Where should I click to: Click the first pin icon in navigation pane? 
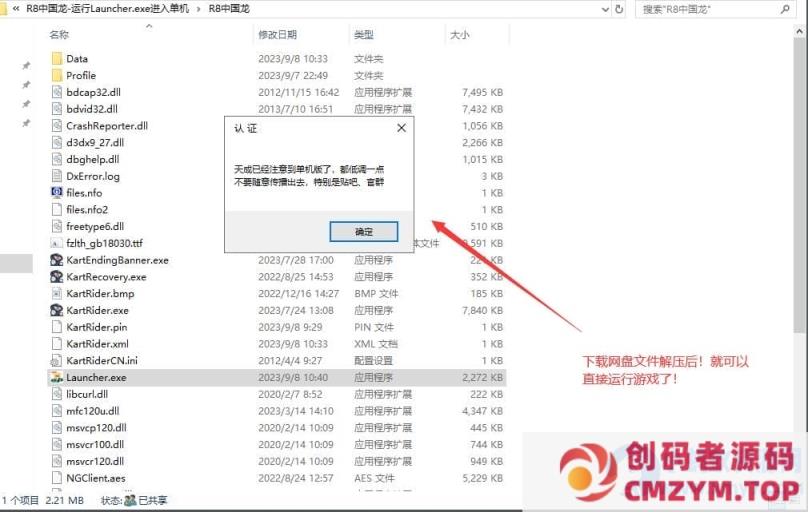coord(26,65)
